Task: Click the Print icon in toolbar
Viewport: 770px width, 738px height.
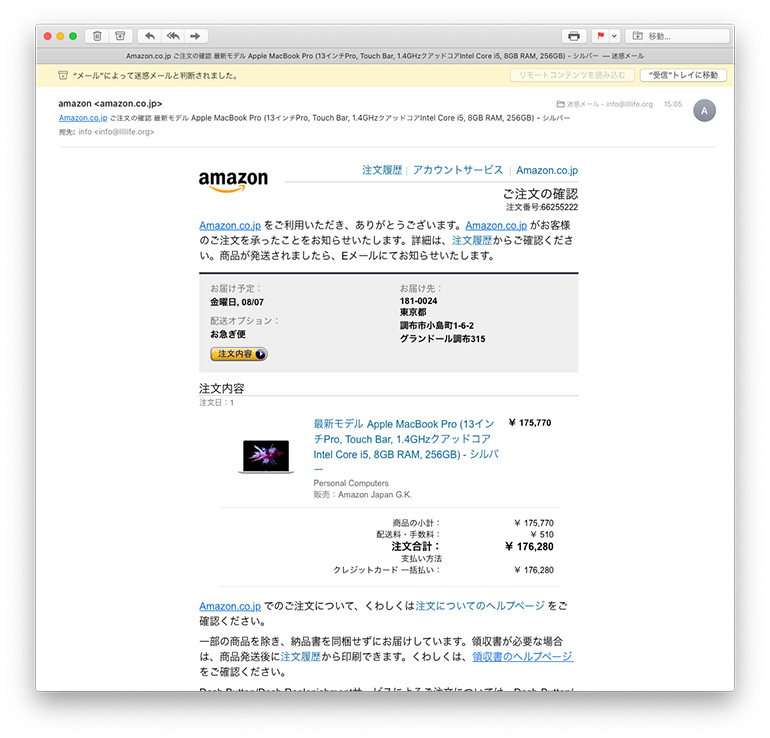Action: [x=573, y=36]
